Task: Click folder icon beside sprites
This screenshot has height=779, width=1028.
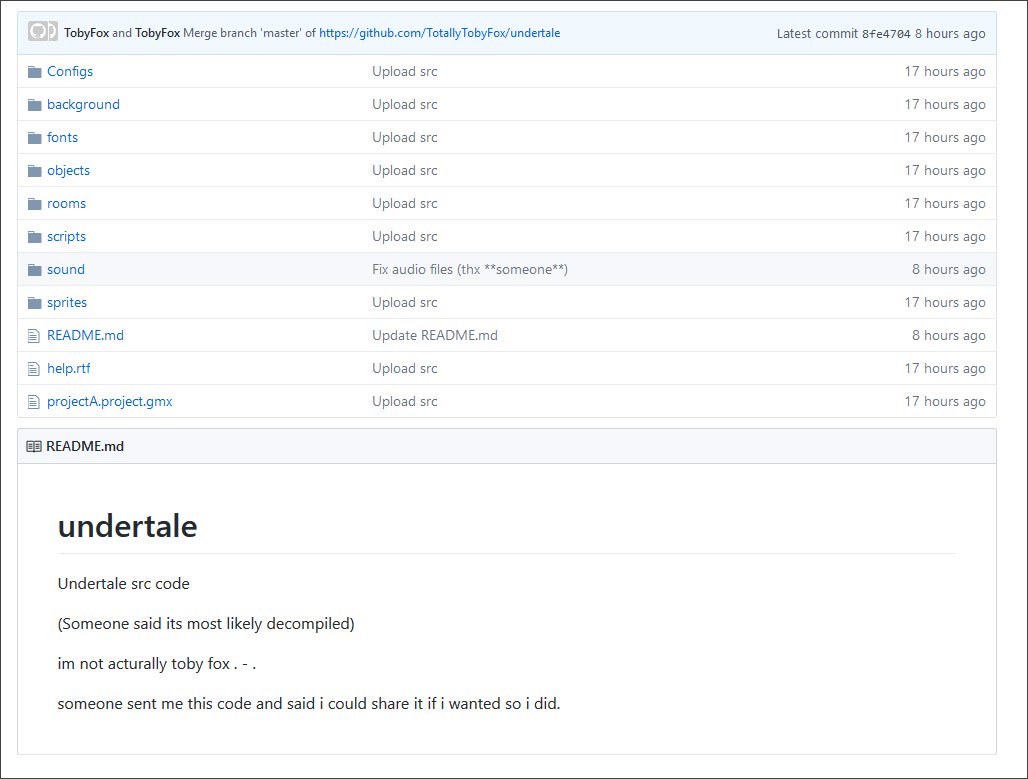Action: 35,303
